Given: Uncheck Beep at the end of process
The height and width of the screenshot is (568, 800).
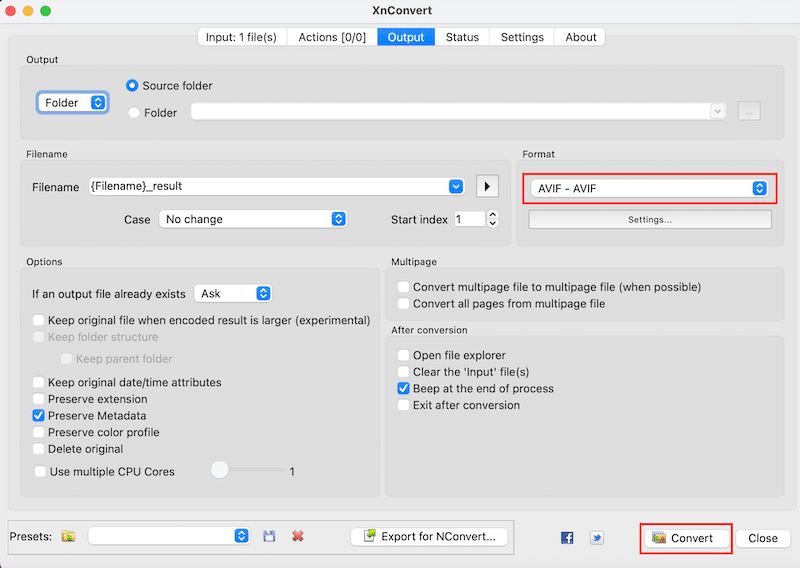Looking at the screenshot, I should [404, 388].
